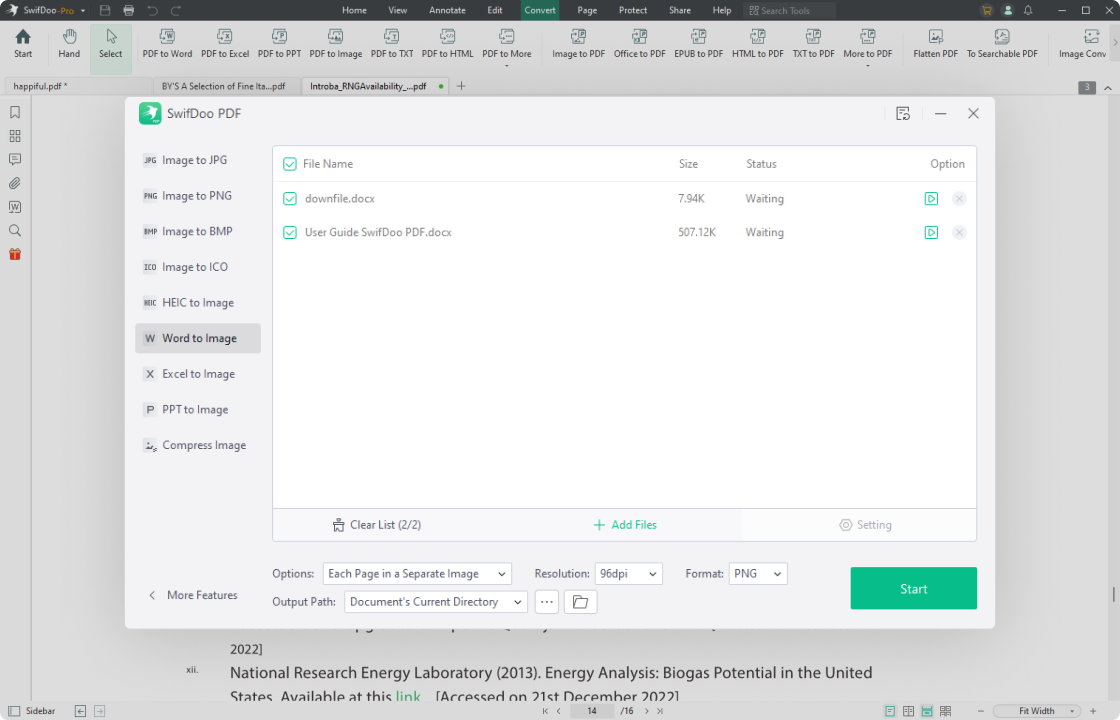Click the Search Tools field
1120x720 pixels.
(x=789, y=10)
